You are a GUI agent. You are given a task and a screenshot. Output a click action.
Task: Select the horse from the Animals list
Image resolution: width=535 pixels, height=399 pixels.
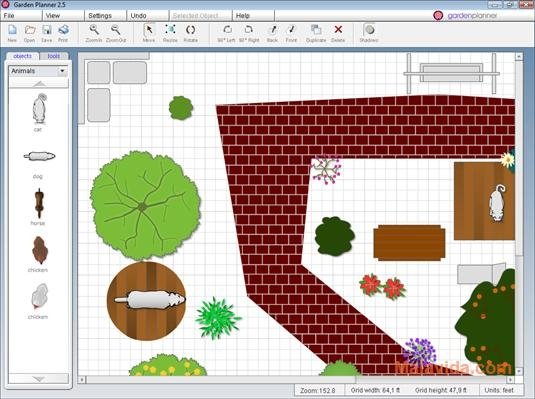(x=39, y=207)
